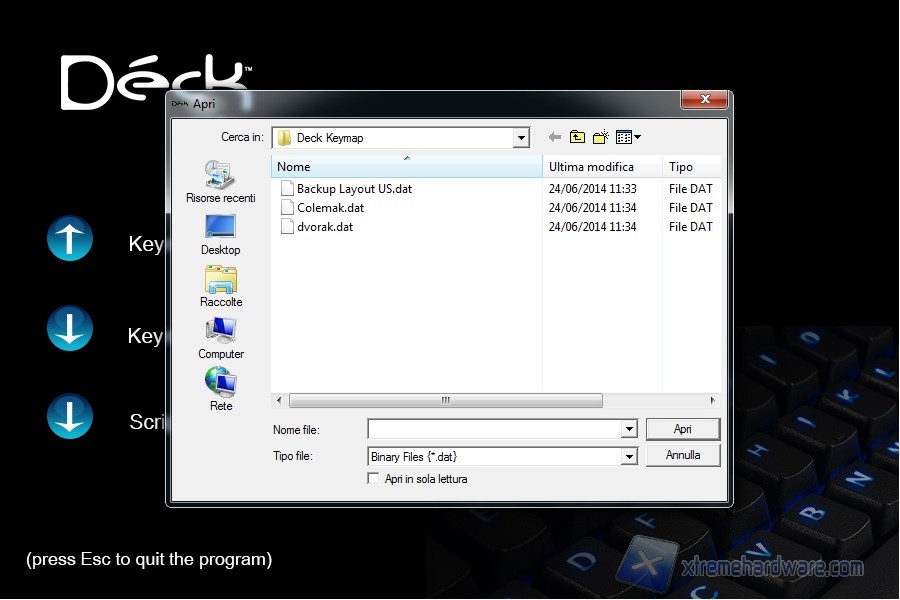
Task: Open Rete network location
Action: [220, 390]
